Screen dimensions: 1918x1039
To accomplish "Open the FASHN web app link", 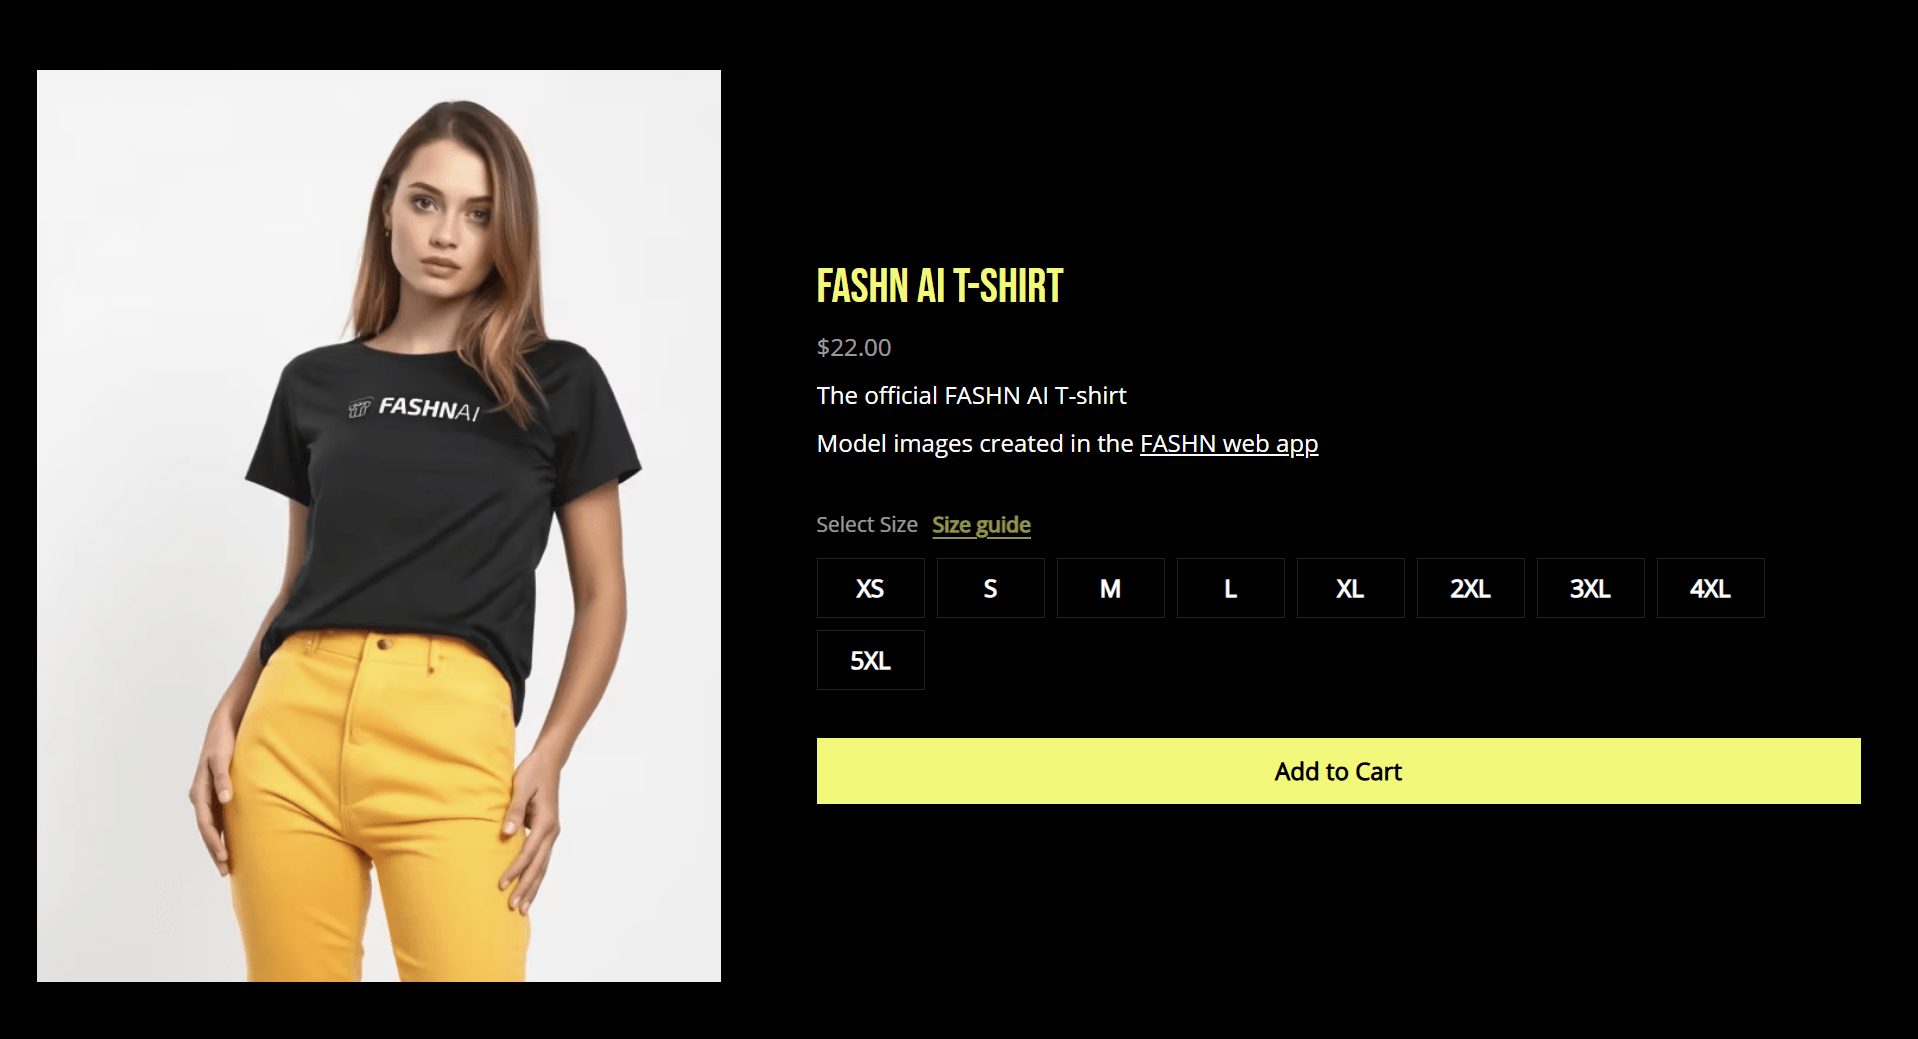I will pyautogui.click(x=1229, y=444).
